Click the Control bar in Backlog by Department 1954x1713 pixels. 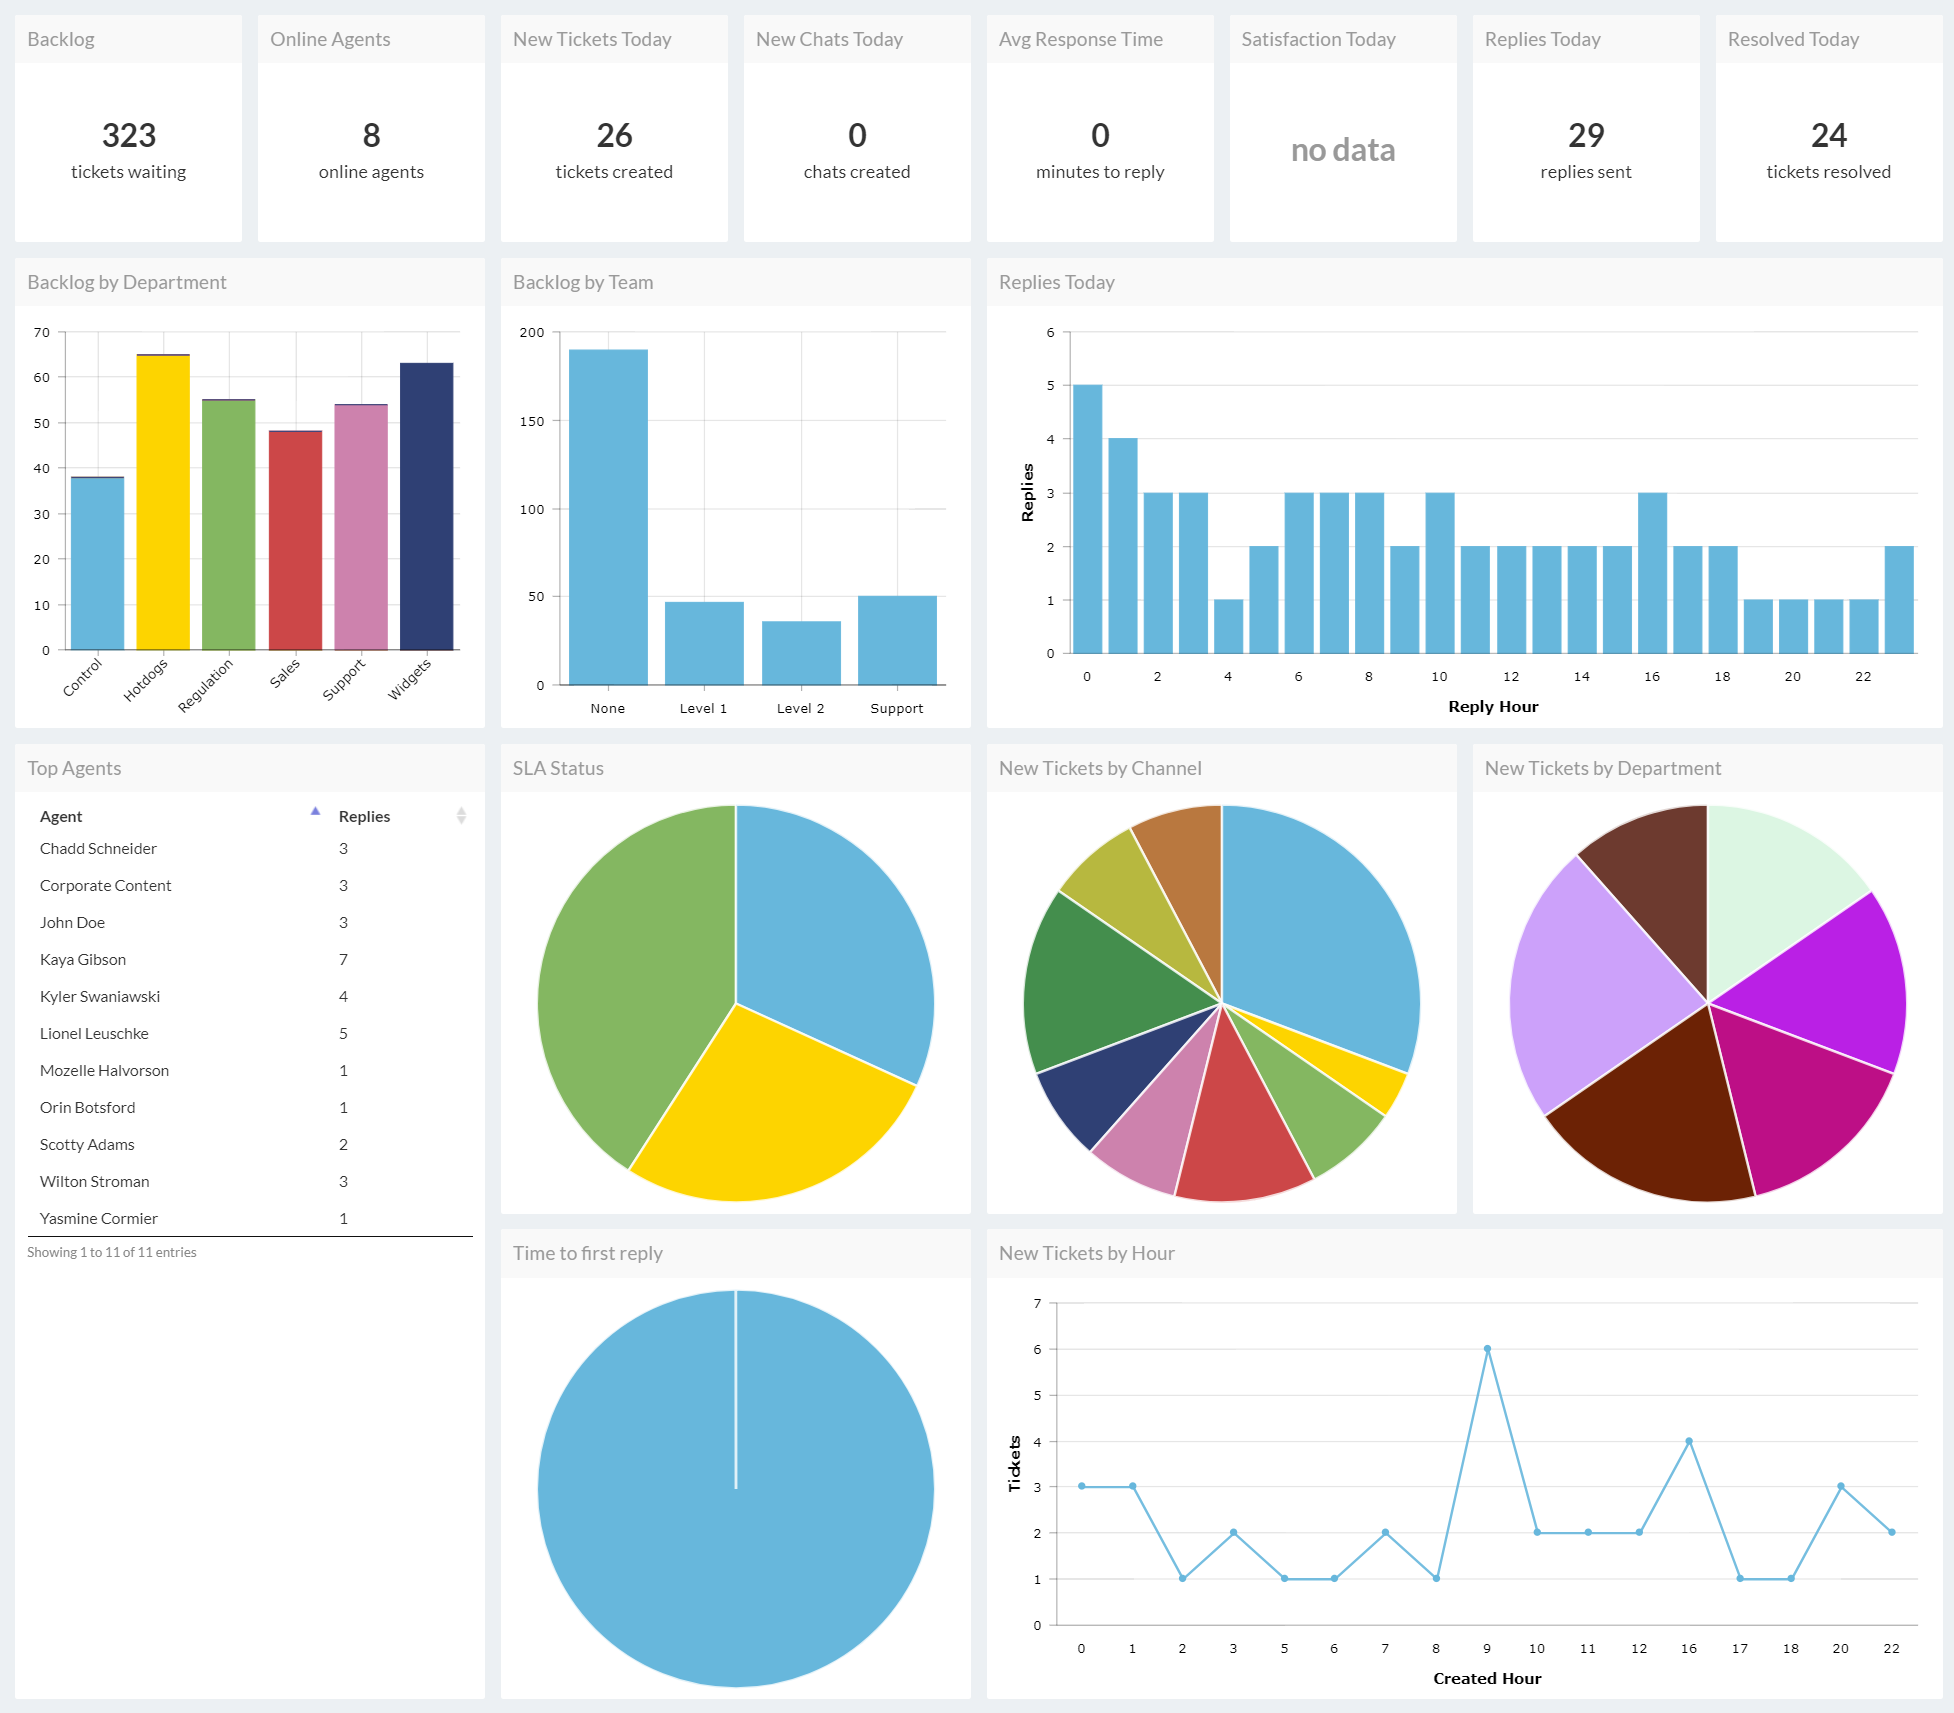98,564
